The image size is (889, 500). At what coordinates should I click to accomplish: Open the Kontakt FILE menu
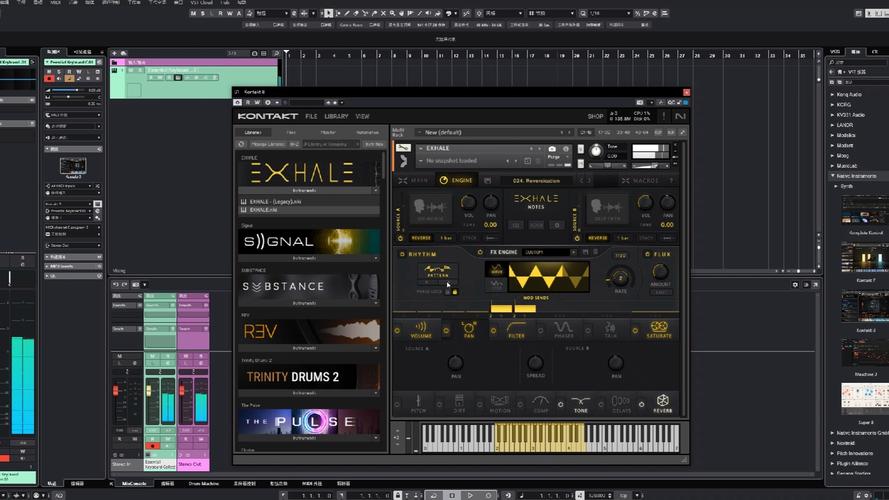pos(311,116)
